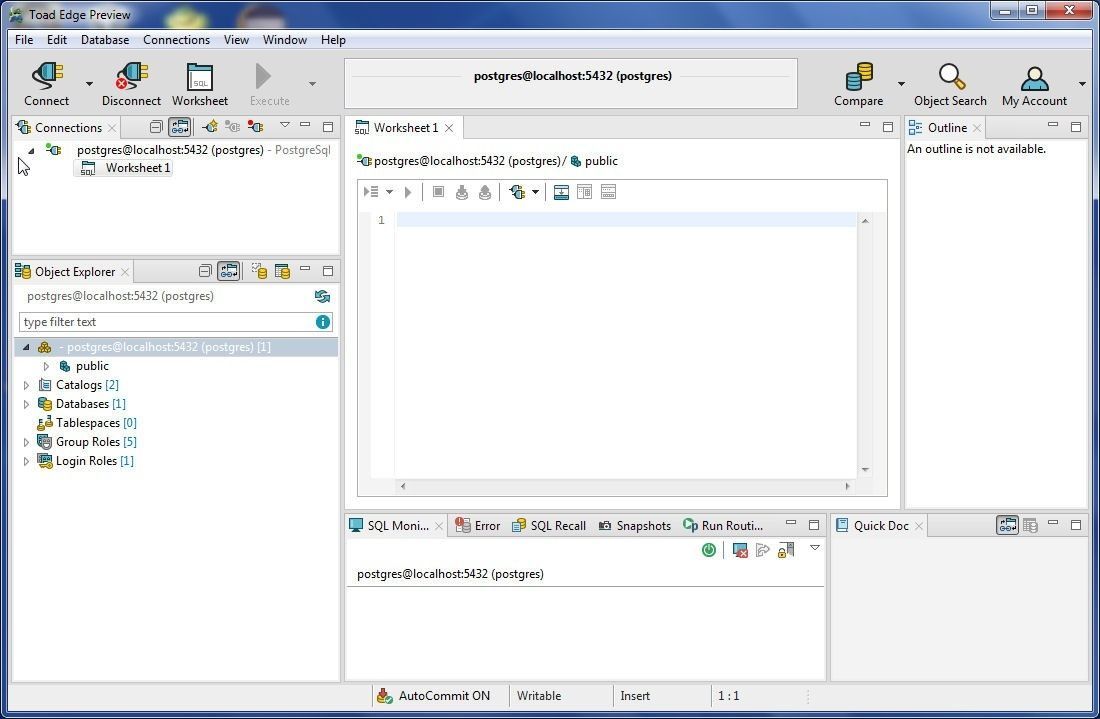Expand the Databases node
This screenshot has width=1100, height=719.
tap(27, 404)
